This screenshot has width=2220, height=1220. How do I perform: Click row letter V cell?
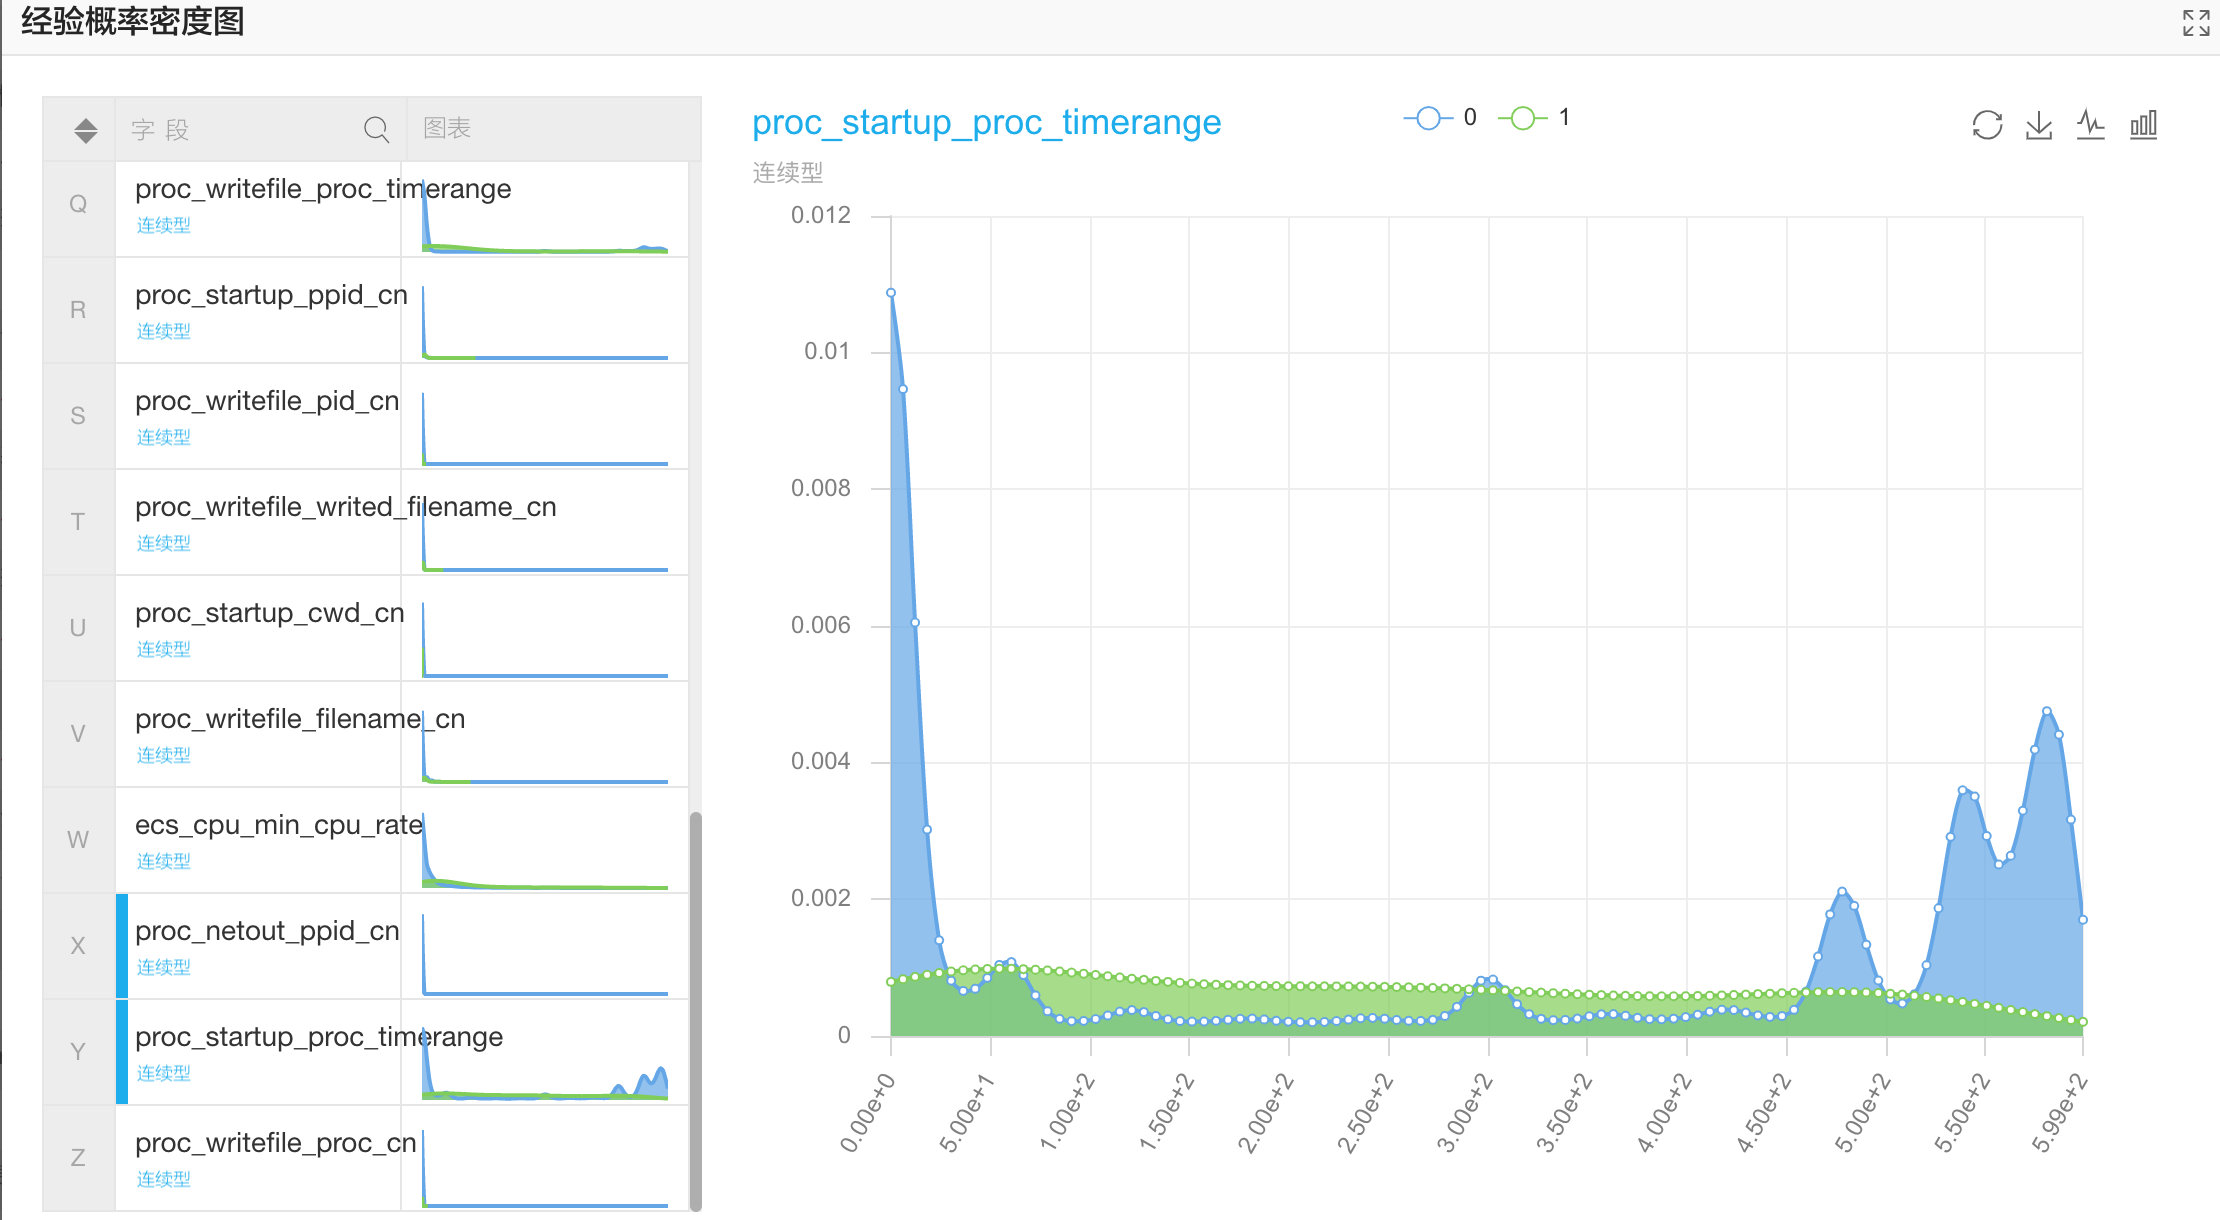(78, 734)
